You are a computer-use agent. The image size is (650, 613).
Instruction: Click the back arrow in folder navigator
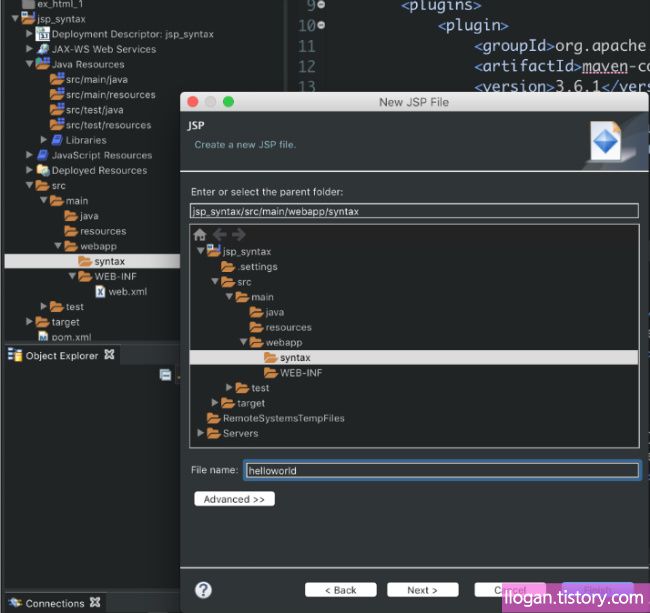click(x=219, y=235)
